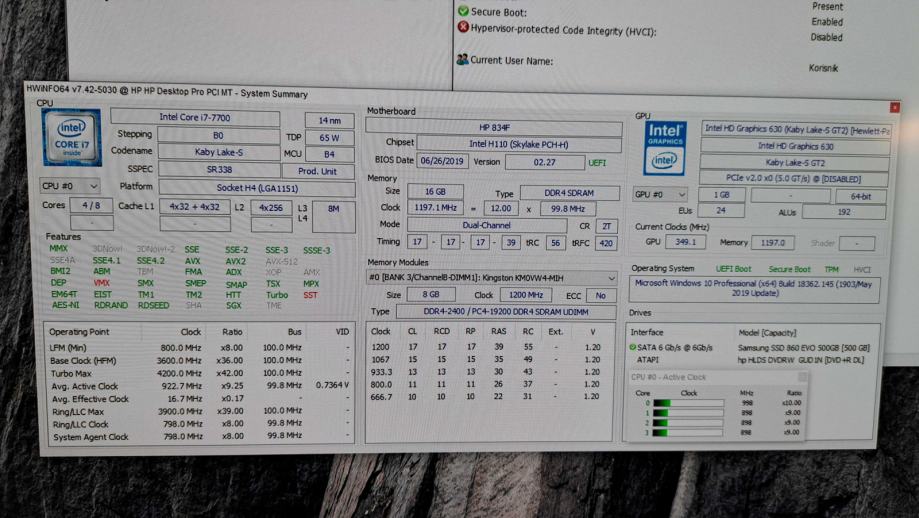Click the user icon next to Current User Name
This screenshot has width=919, height=518.
pyautogui.click(x=462, y=60)
